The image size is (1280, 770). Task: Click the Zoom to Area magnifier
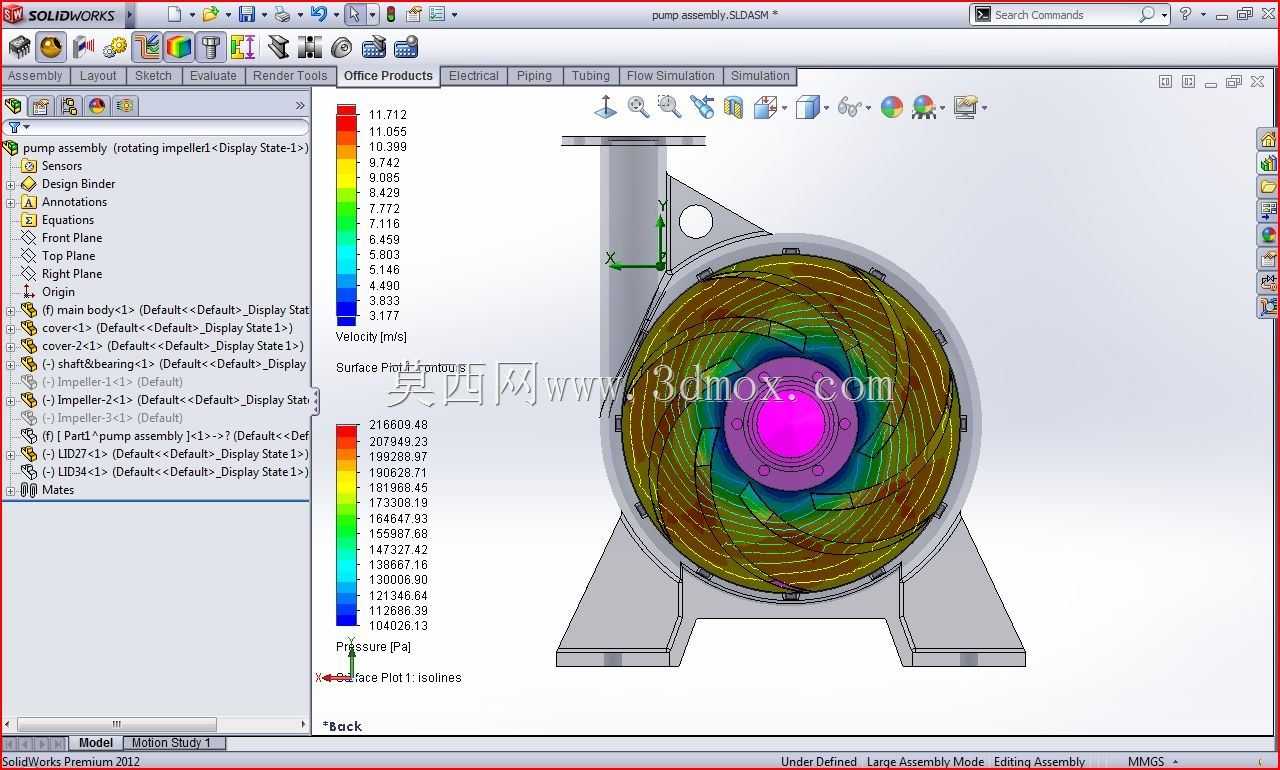669,107
